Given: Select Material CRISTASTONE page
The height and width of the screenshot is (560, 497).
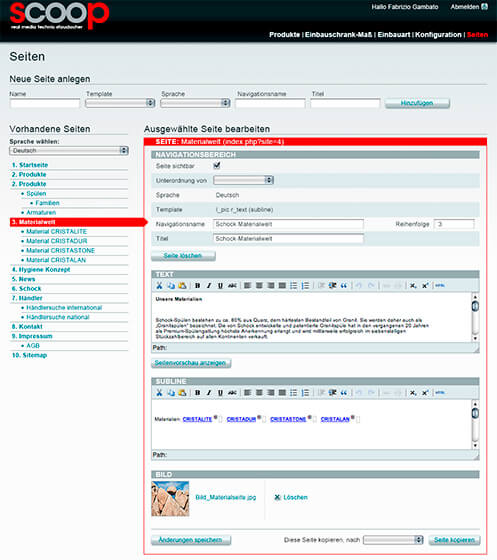Looking at the screenshot, I should 60,251.
